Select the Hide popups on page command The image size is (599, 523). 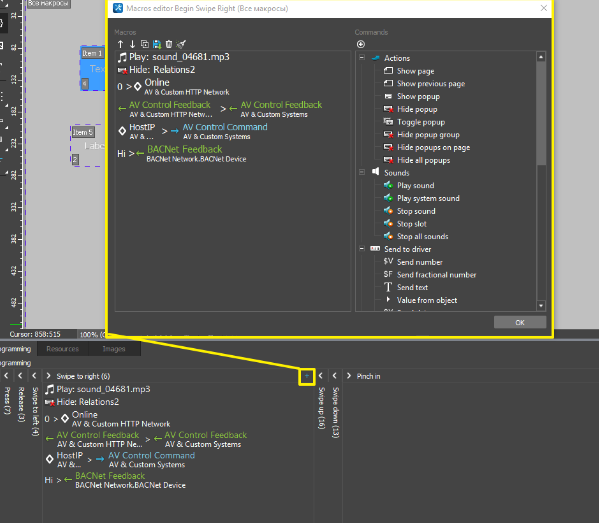(434, 147)
